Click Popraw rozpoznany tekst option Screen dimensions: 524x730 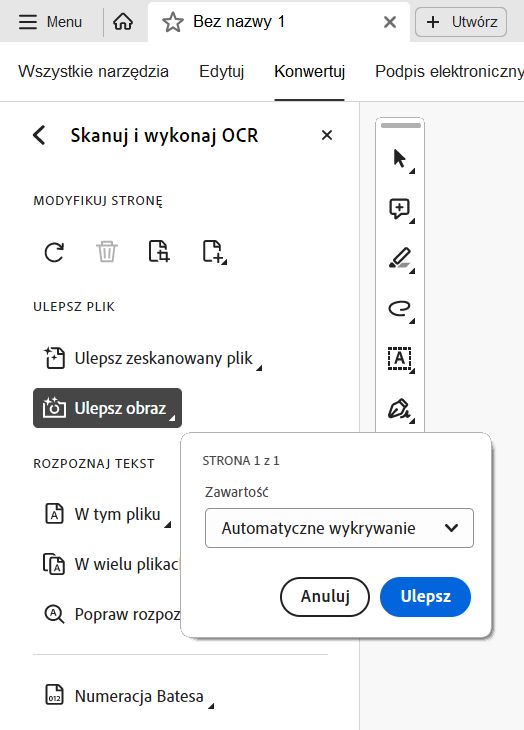[111, 615]
